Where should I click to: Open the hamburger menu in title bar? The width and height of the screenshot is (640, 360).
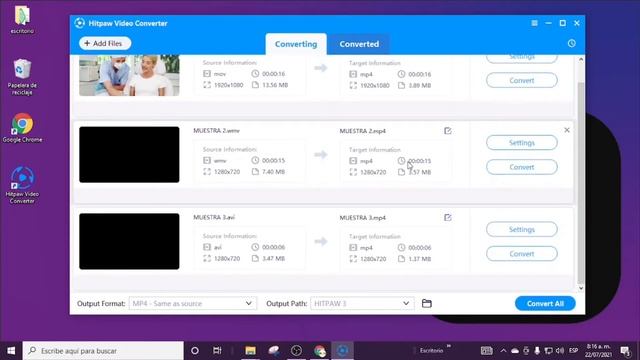534,23
